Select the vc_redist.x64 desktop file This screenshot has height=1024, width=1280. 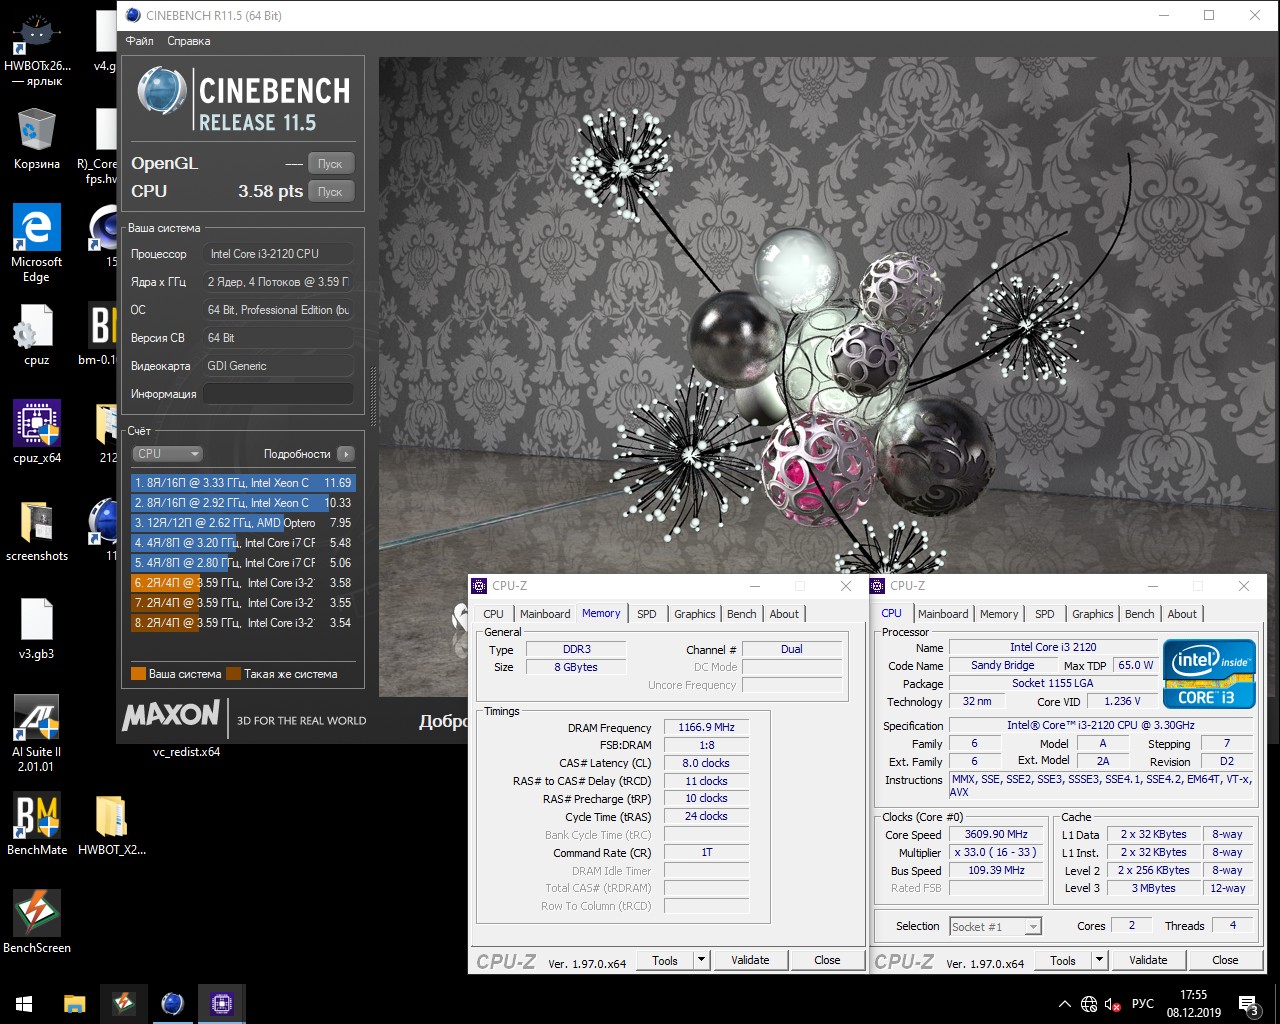186,752
